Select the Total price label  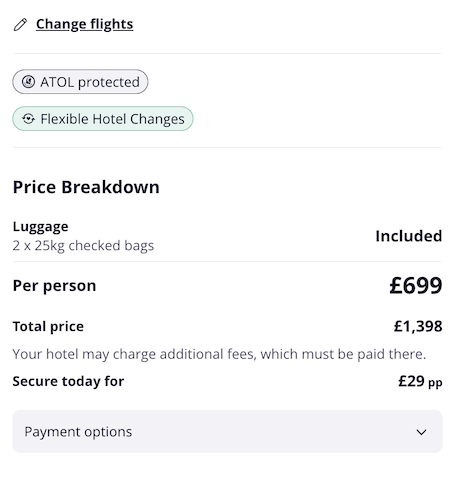[48, 326]
